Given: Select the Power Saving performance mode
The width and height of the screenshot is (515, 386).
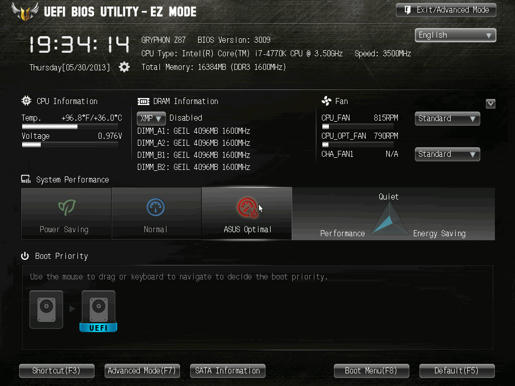Looking at the screenshot, I should (x=66, y=213).
